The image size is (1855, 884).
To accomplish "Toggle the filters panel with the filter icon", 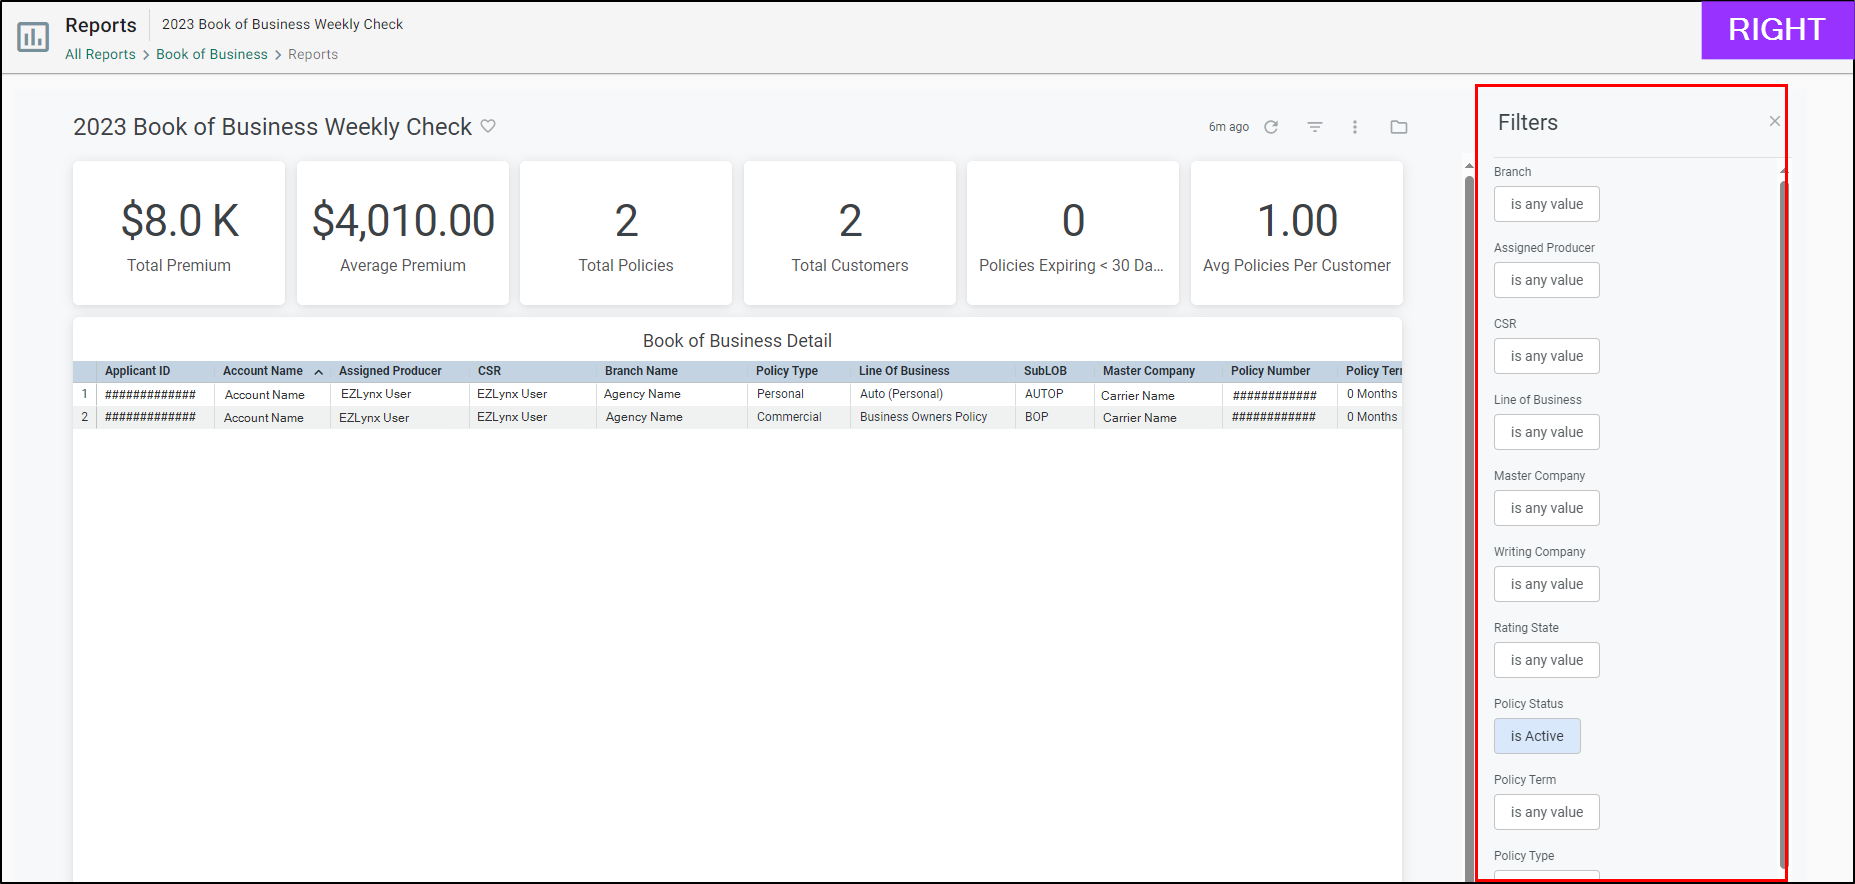I will [1315, 127].
